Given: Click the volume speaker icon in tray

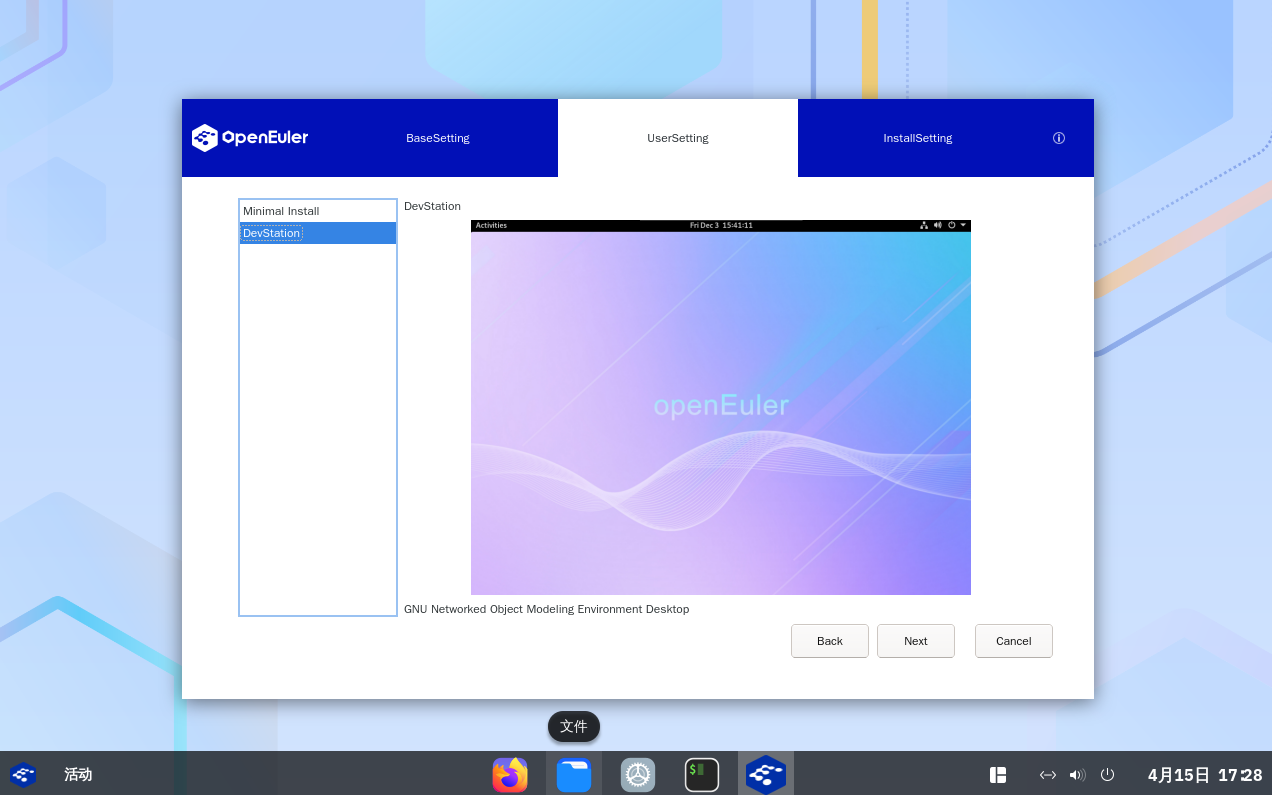Looking at the screenshot, I should [1077, 775].
